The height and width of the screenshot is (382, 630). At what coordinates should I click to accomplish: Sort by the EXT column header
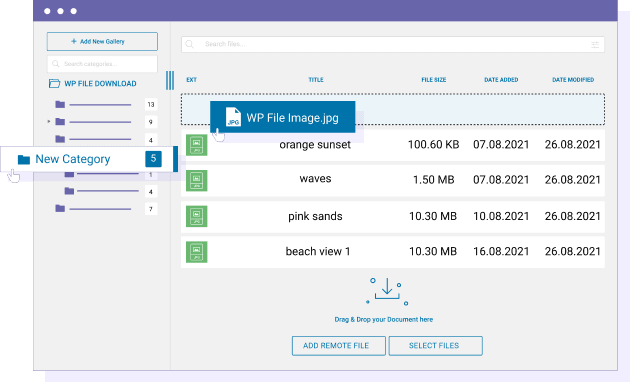click(191, 80)
